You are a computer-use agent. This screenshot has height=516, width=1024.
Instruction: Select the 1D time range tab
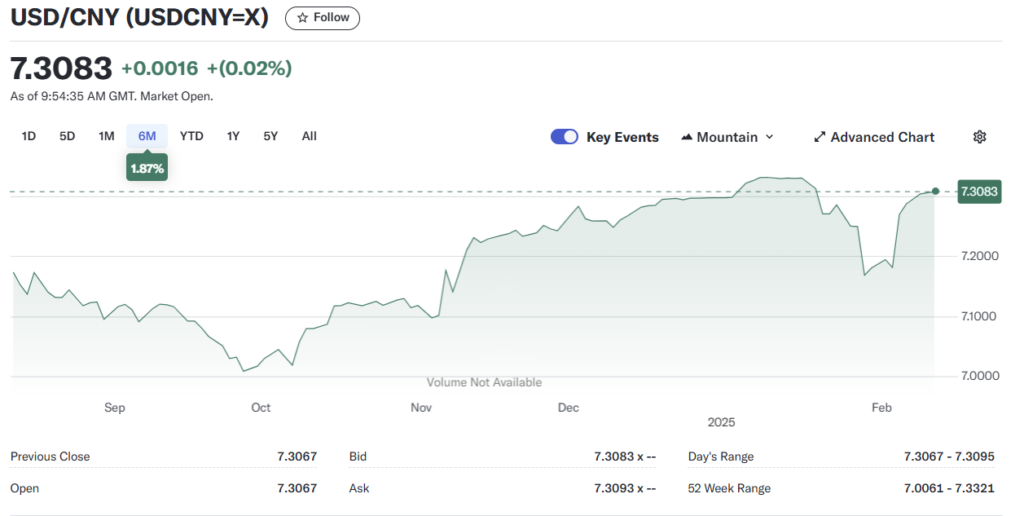click(29, 136)
